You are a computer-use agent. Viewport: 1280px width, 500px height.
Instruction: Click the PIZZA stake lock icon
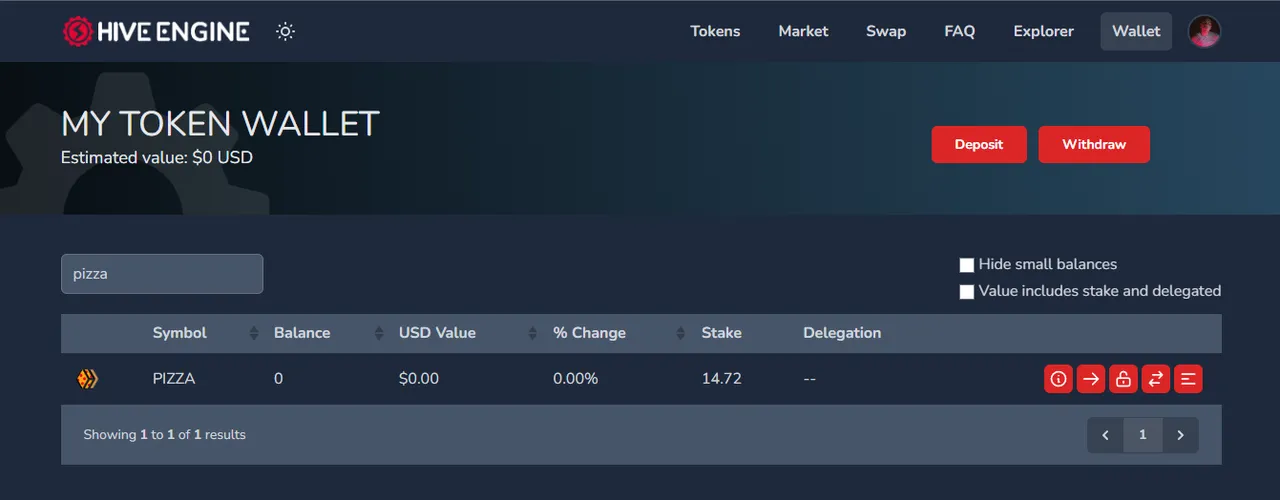pyautogui.click(x=1123, y=379)
